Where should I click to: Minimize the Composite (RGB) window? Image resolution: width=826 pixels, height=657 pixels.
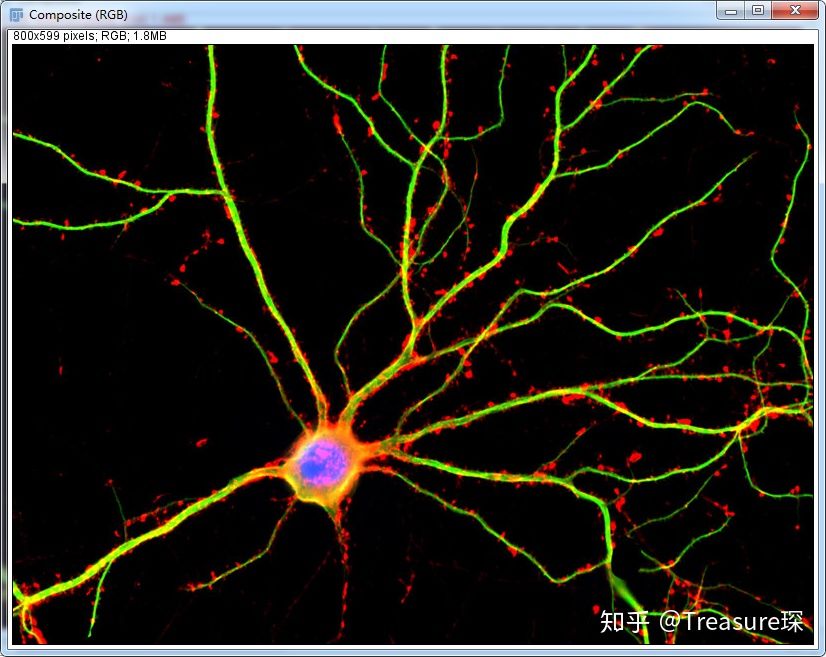(x=731, y=11)
